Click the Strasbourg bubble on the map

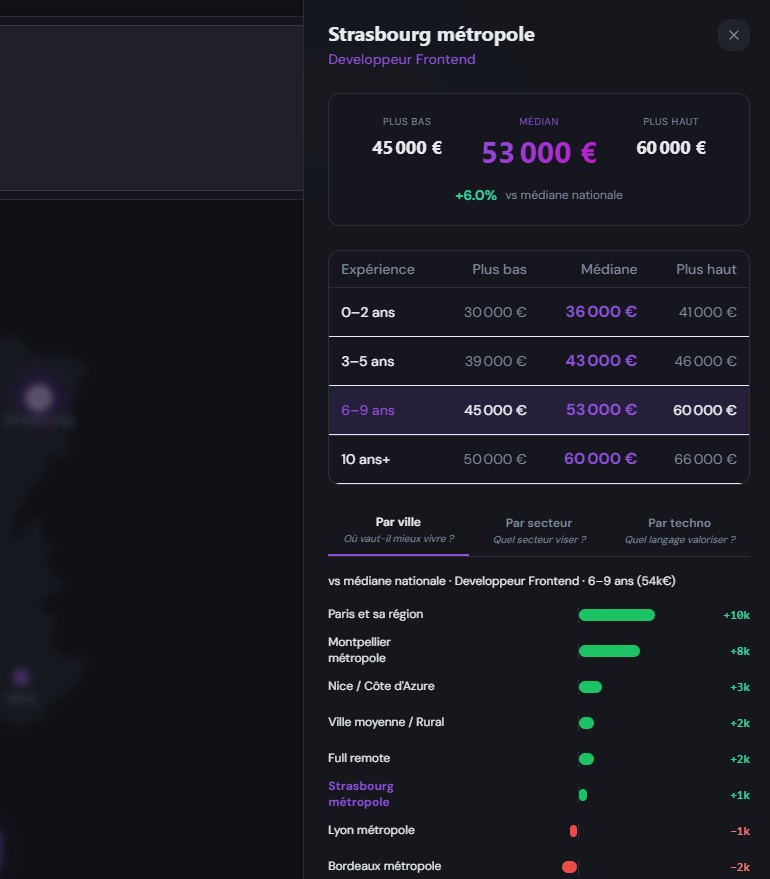pyautogui.click(x=39, y=398)
